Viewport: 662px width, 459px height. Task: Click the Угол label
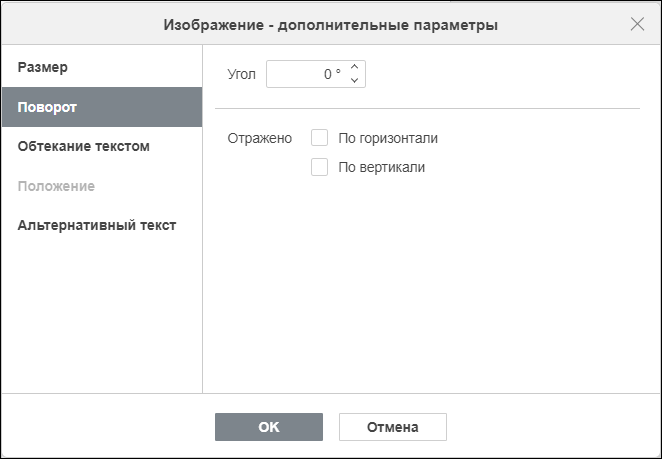click(241, 74)
